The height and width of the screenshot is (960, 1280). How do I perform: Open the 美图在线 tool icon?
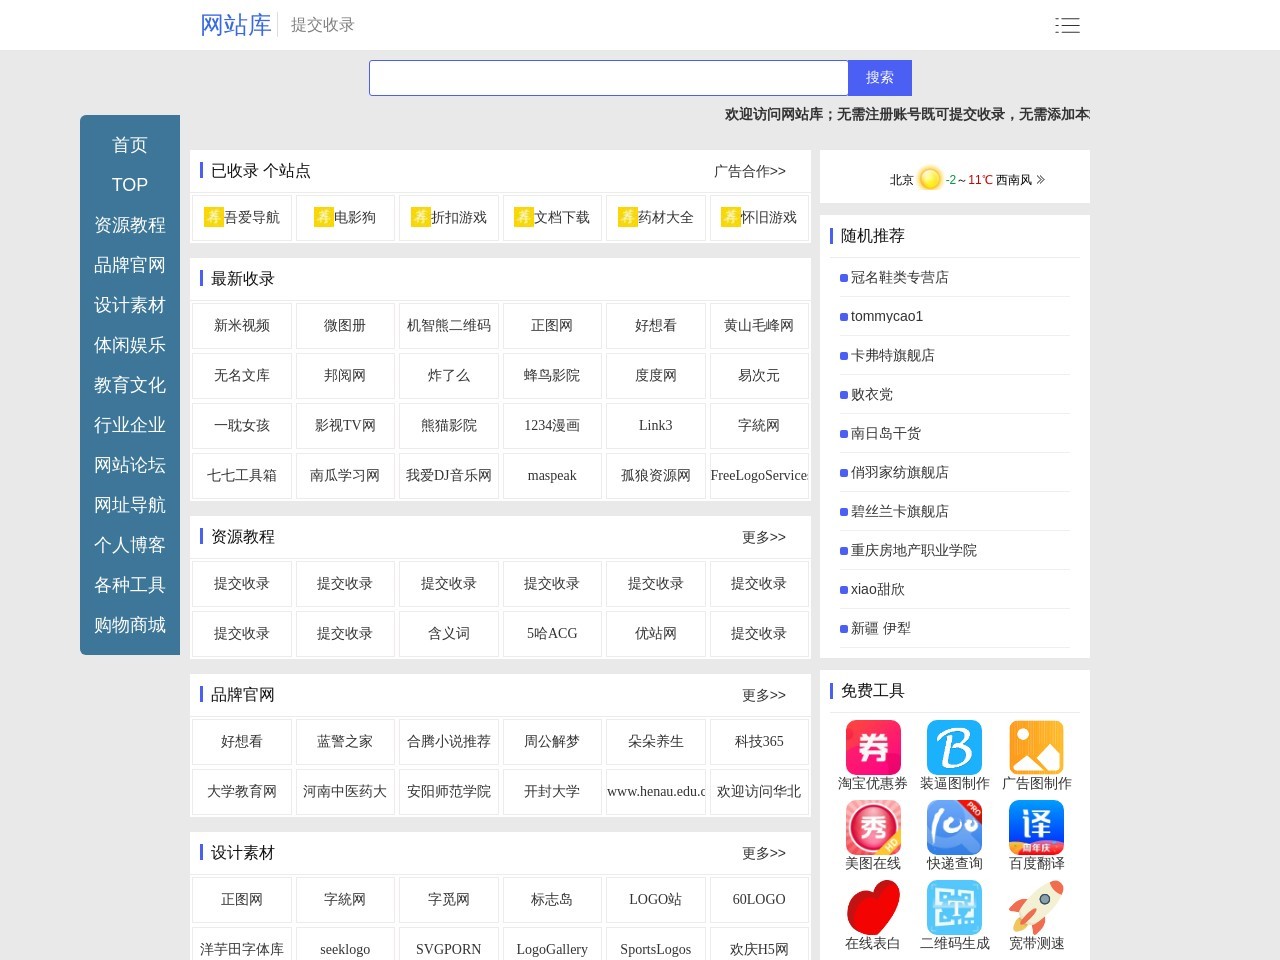873,827
